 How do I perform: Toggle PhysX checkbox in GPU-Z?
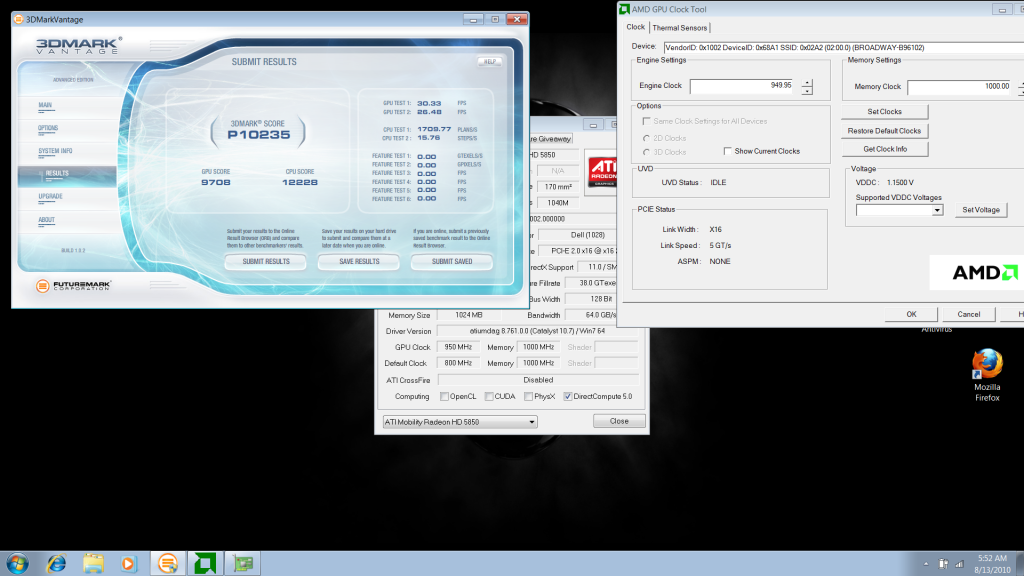coord(528,396)
